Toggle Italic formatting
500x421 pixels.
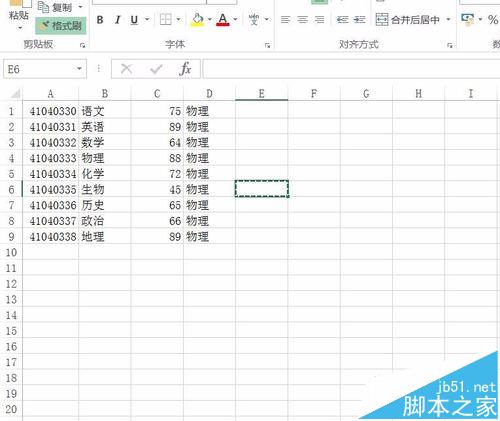click(117, 20)
